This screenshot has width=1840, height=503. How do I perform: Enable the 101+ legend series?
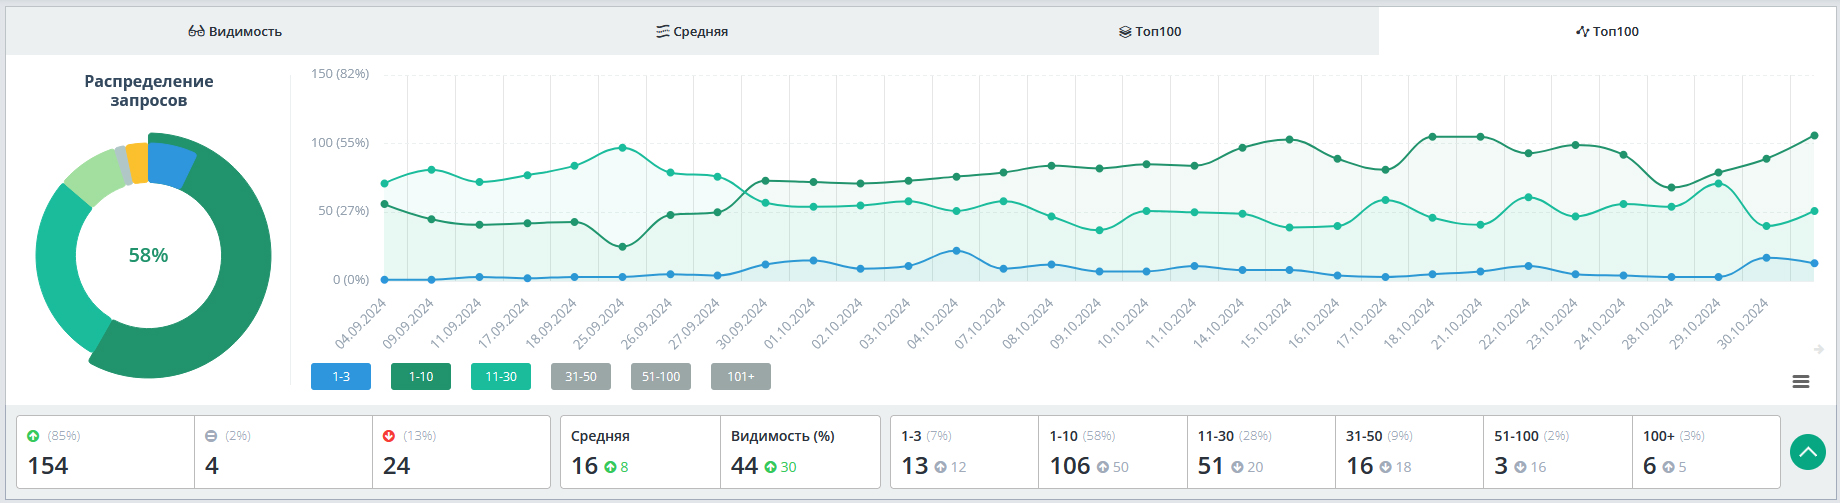741,377
